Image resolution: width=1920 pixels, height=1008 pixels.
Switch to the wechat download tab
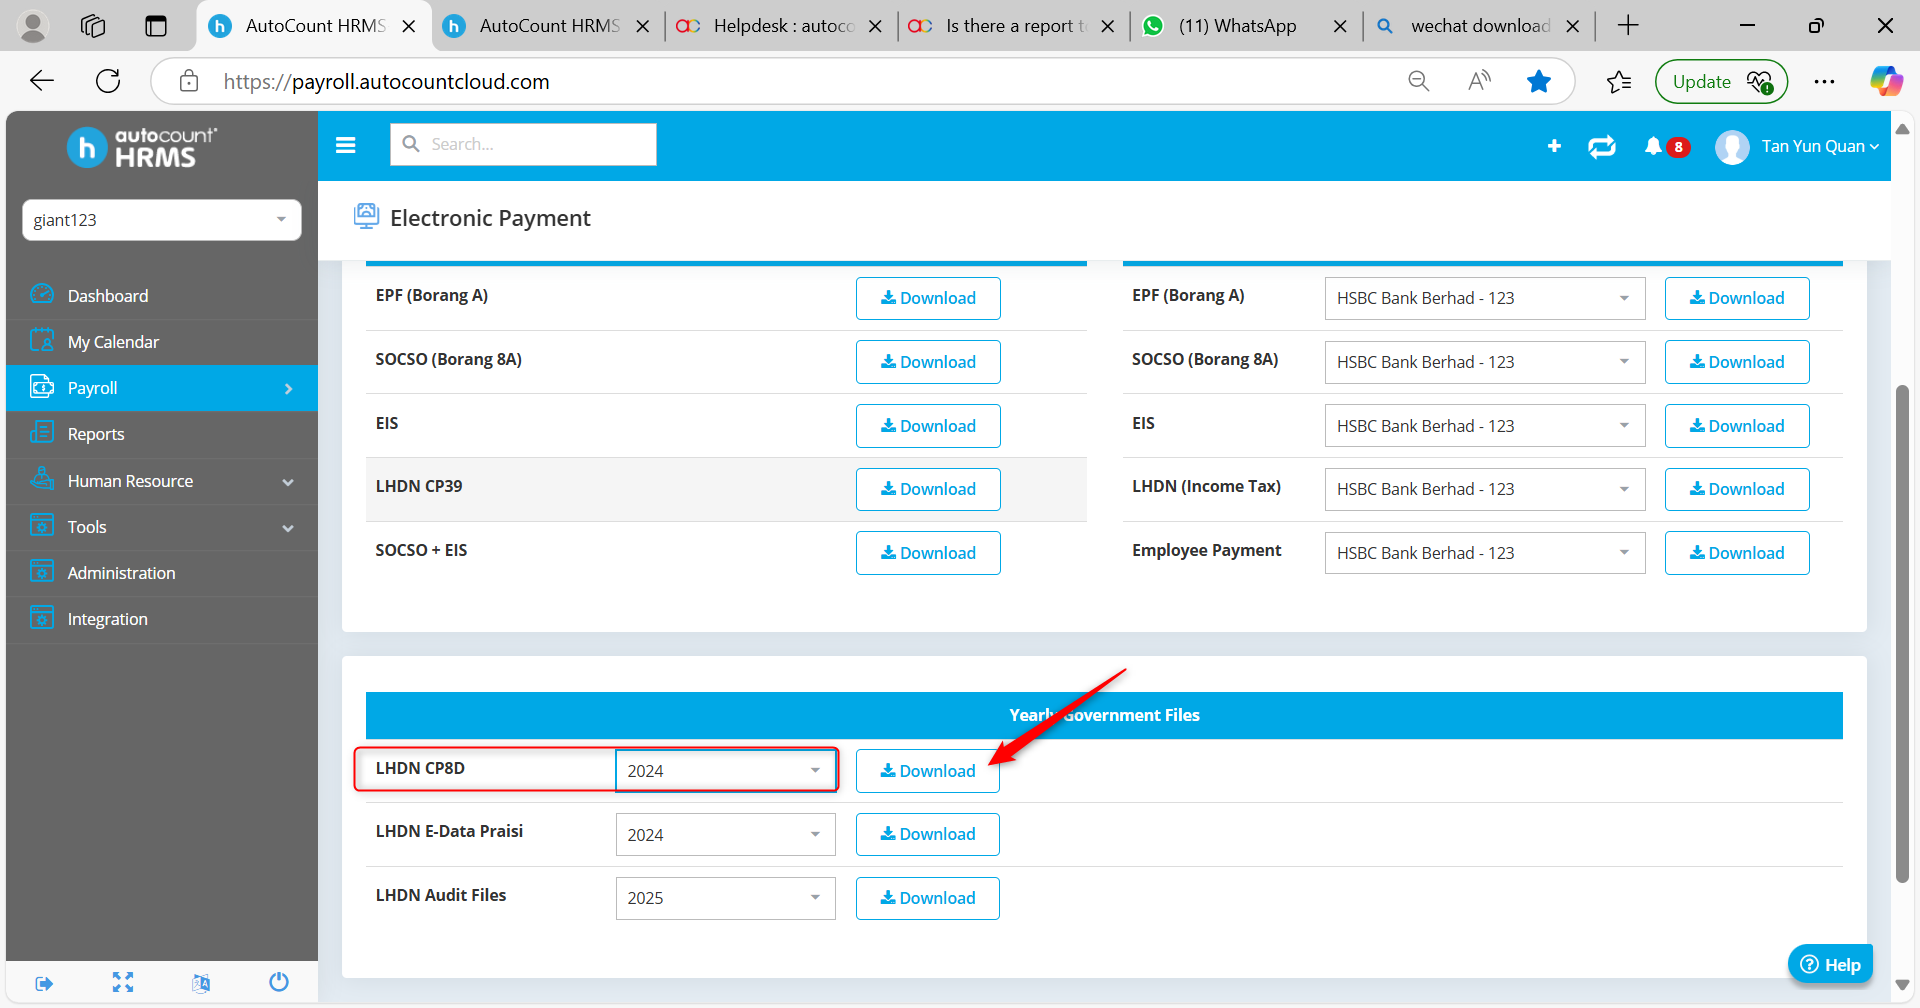(1478, 26)
